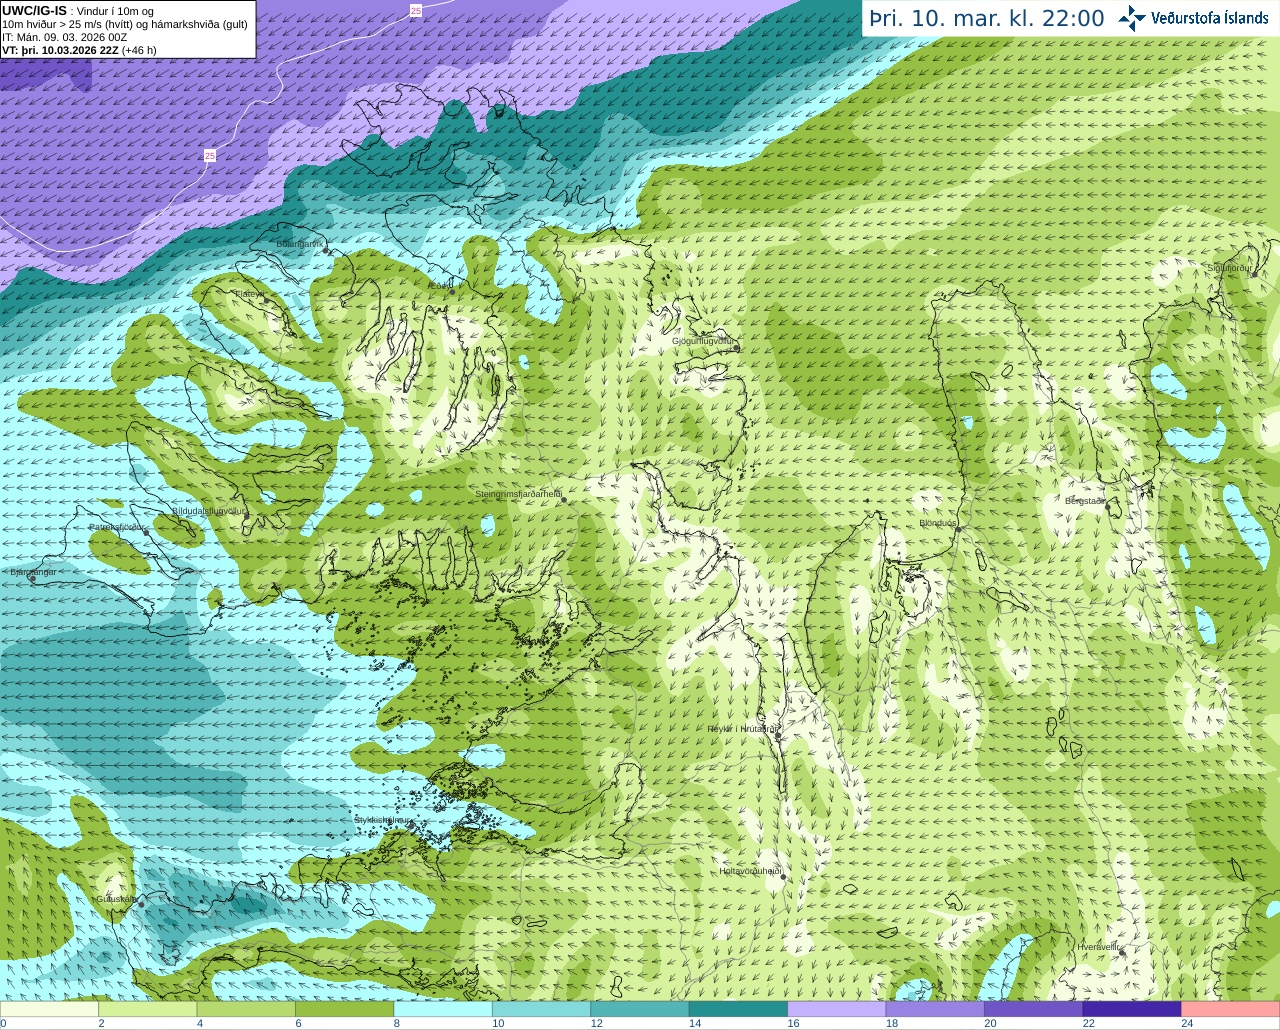This screenshot has width=1280, height=1030.
Task: Click the Hveravellir station dot
Action: click(x=1123, y=952)
